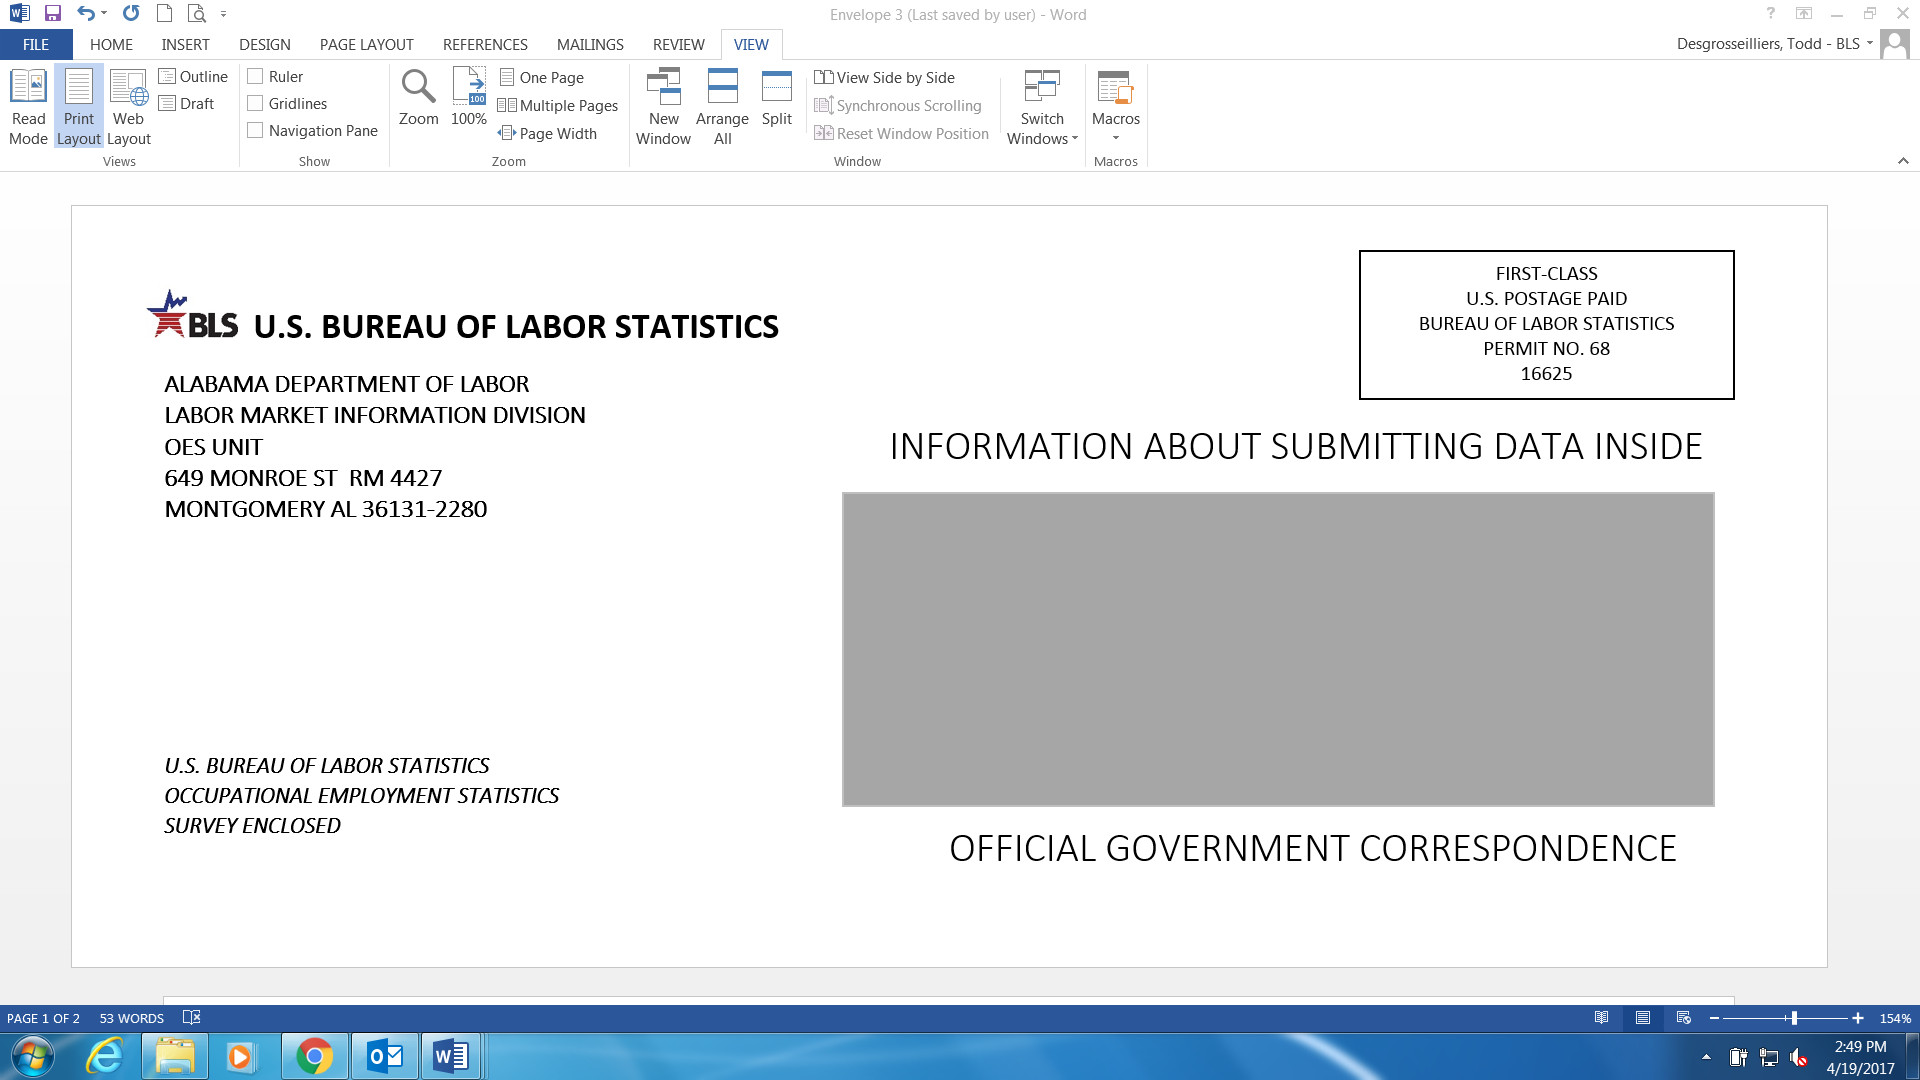
Task: Check the Navigation Pane option
Action: click(x=256, y=131)
